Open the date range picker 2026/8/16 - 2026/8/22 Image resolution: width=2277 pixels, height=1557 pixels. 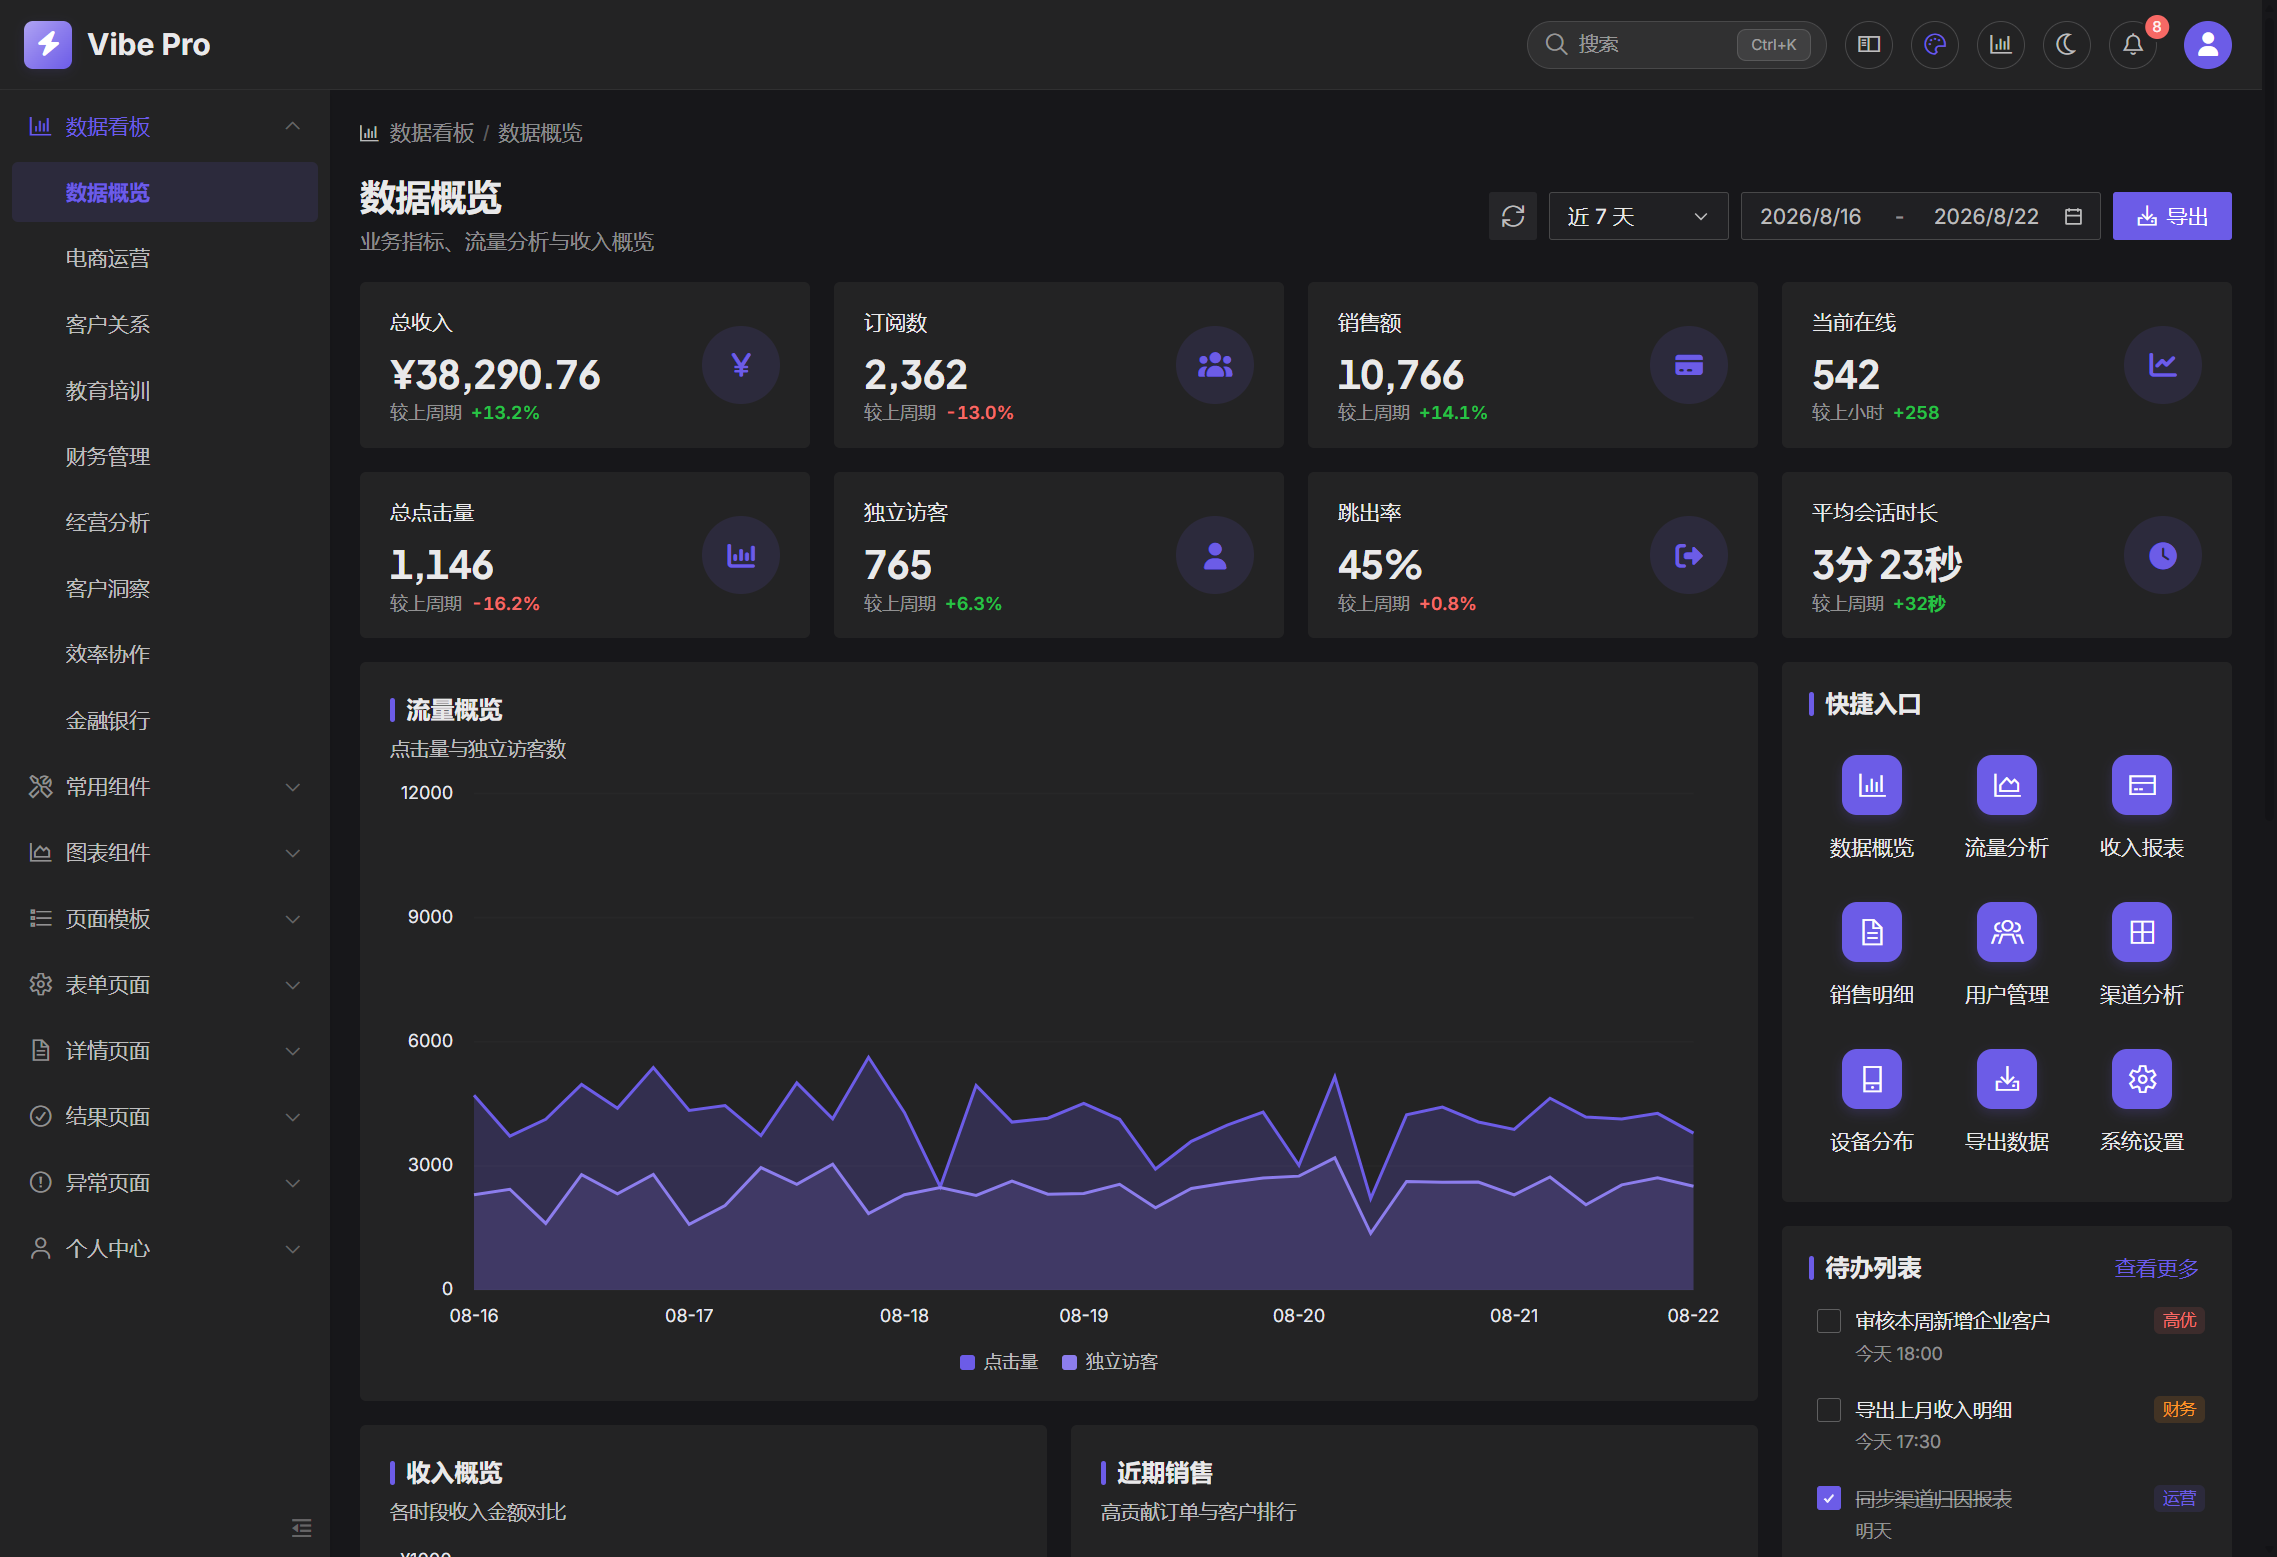tap(1920, 216)
